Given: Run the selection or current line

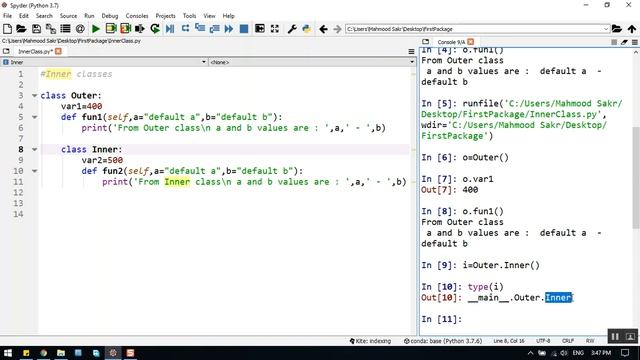Looking at the screenshot, I should click(140, 29).
